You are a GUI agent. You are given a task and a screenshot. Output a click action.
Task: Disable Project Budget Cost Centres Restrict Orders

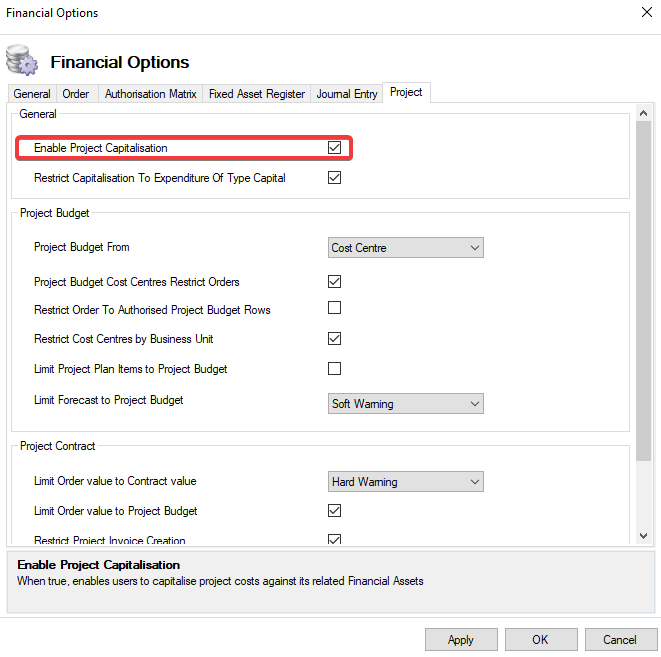pos(335,282)
